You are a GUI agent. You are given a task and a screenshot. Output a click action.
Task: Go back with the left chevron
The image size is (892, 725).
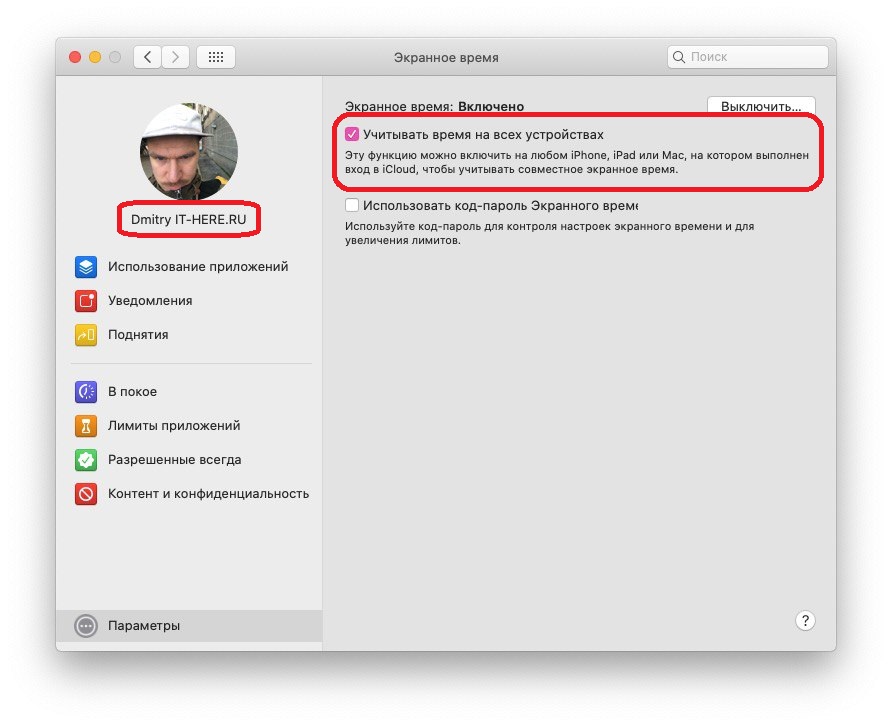pyautogui.click(x=148, y=57)
